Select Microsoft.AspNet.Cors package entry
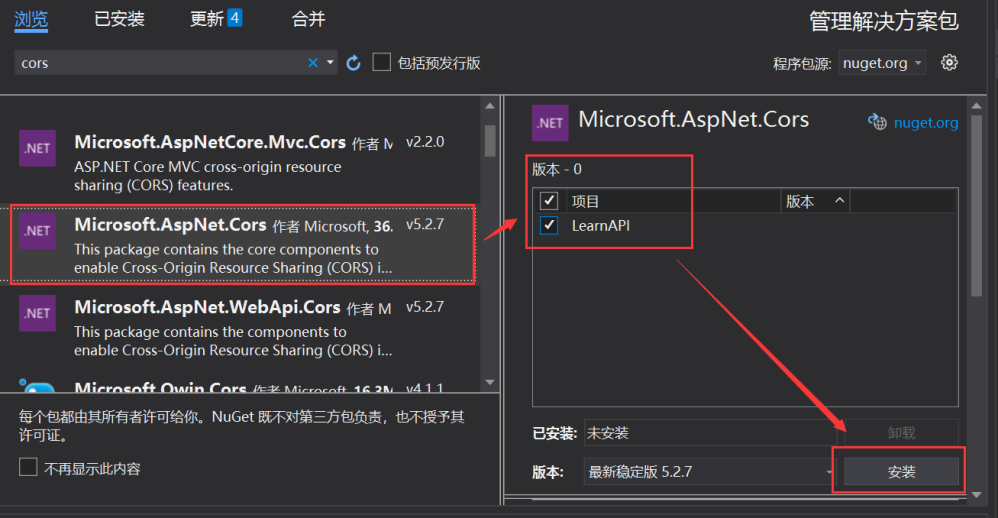 [x=242, y=244]
